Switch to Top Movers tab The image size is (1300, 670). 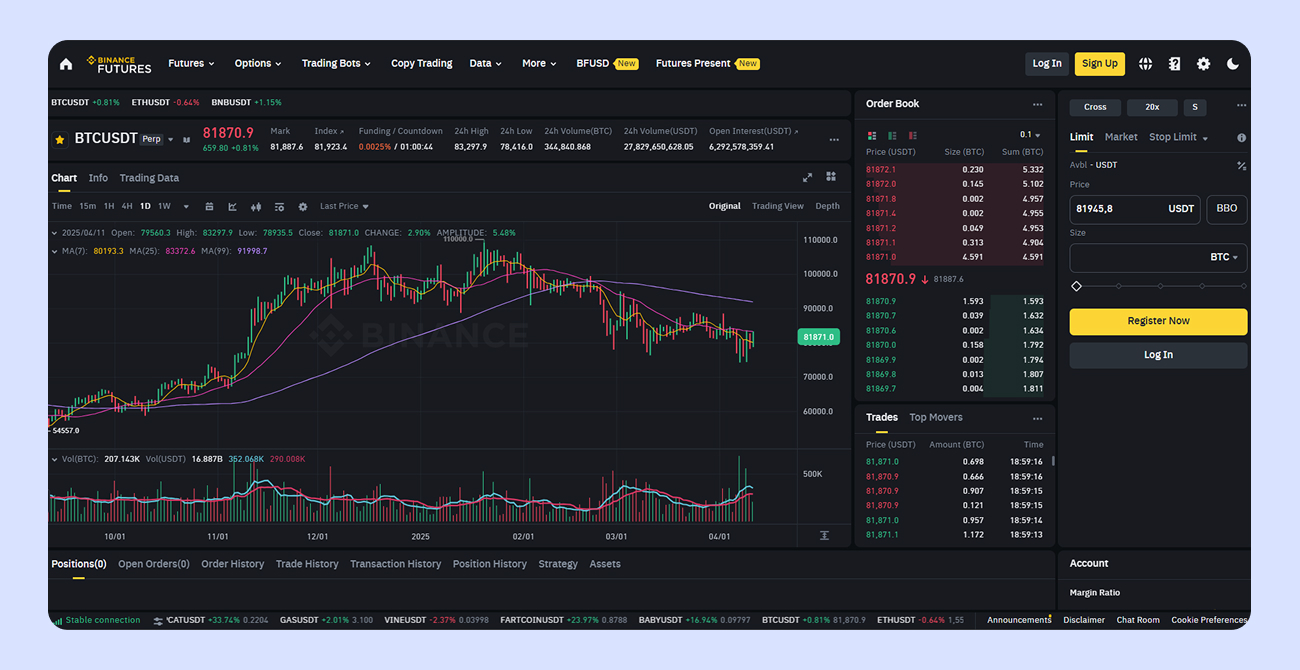(936, 418)
